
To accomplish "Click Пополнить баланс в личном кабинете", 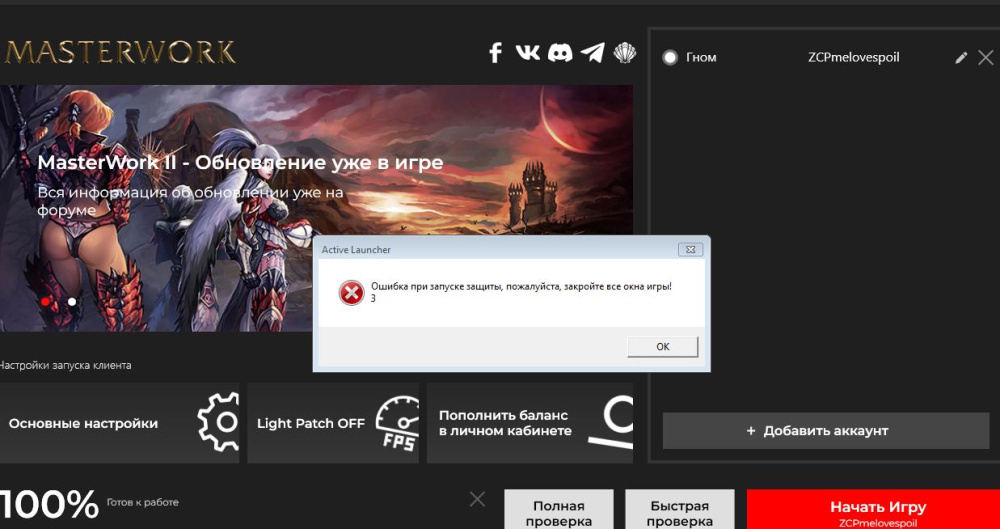I will 529,423.
